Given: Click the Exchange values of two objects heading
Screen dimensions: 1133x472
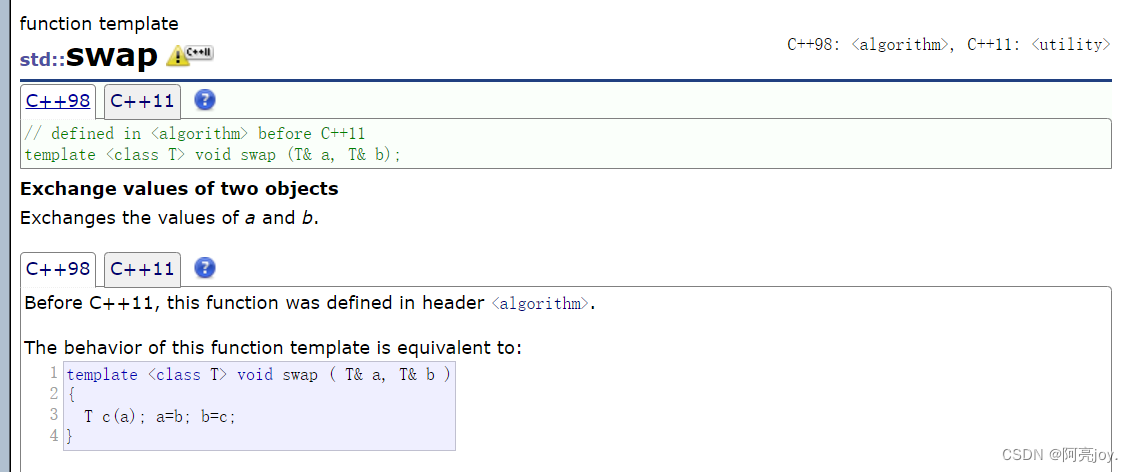Looking at the screenshot, I should pyautogui.click(x=179, y=189).
